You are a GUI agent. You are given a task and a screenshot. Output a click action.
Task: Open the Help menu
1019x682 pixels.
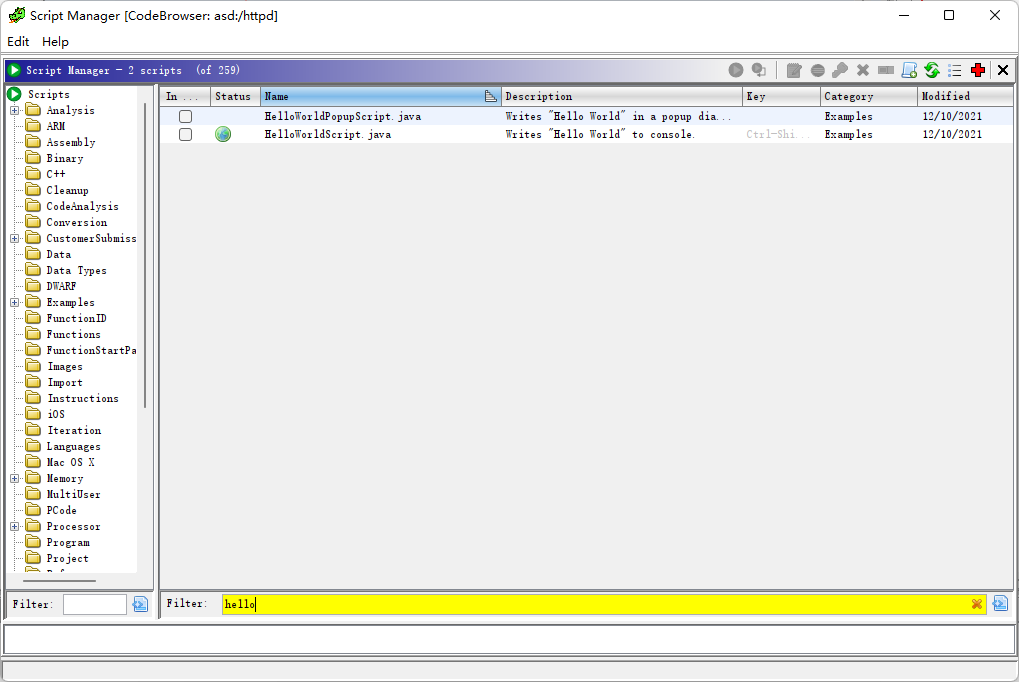coord(55,42)
